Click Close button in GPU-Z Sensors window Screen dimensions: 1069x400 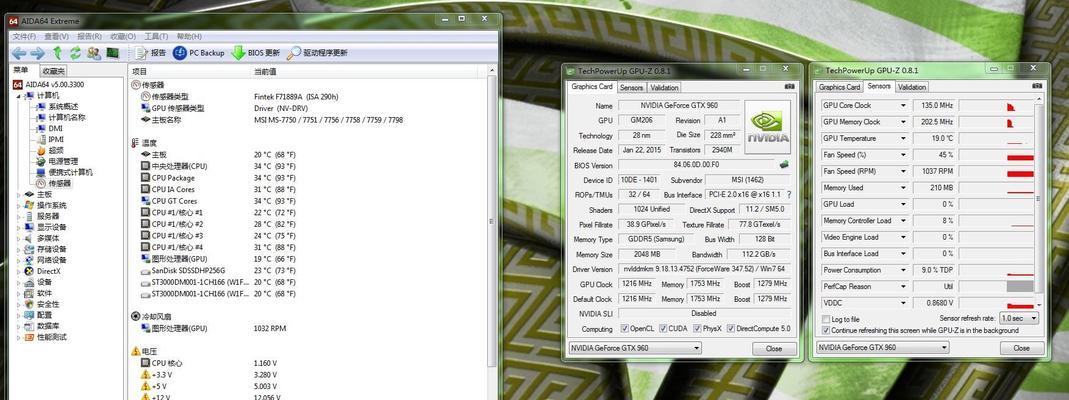point(1021,348)
